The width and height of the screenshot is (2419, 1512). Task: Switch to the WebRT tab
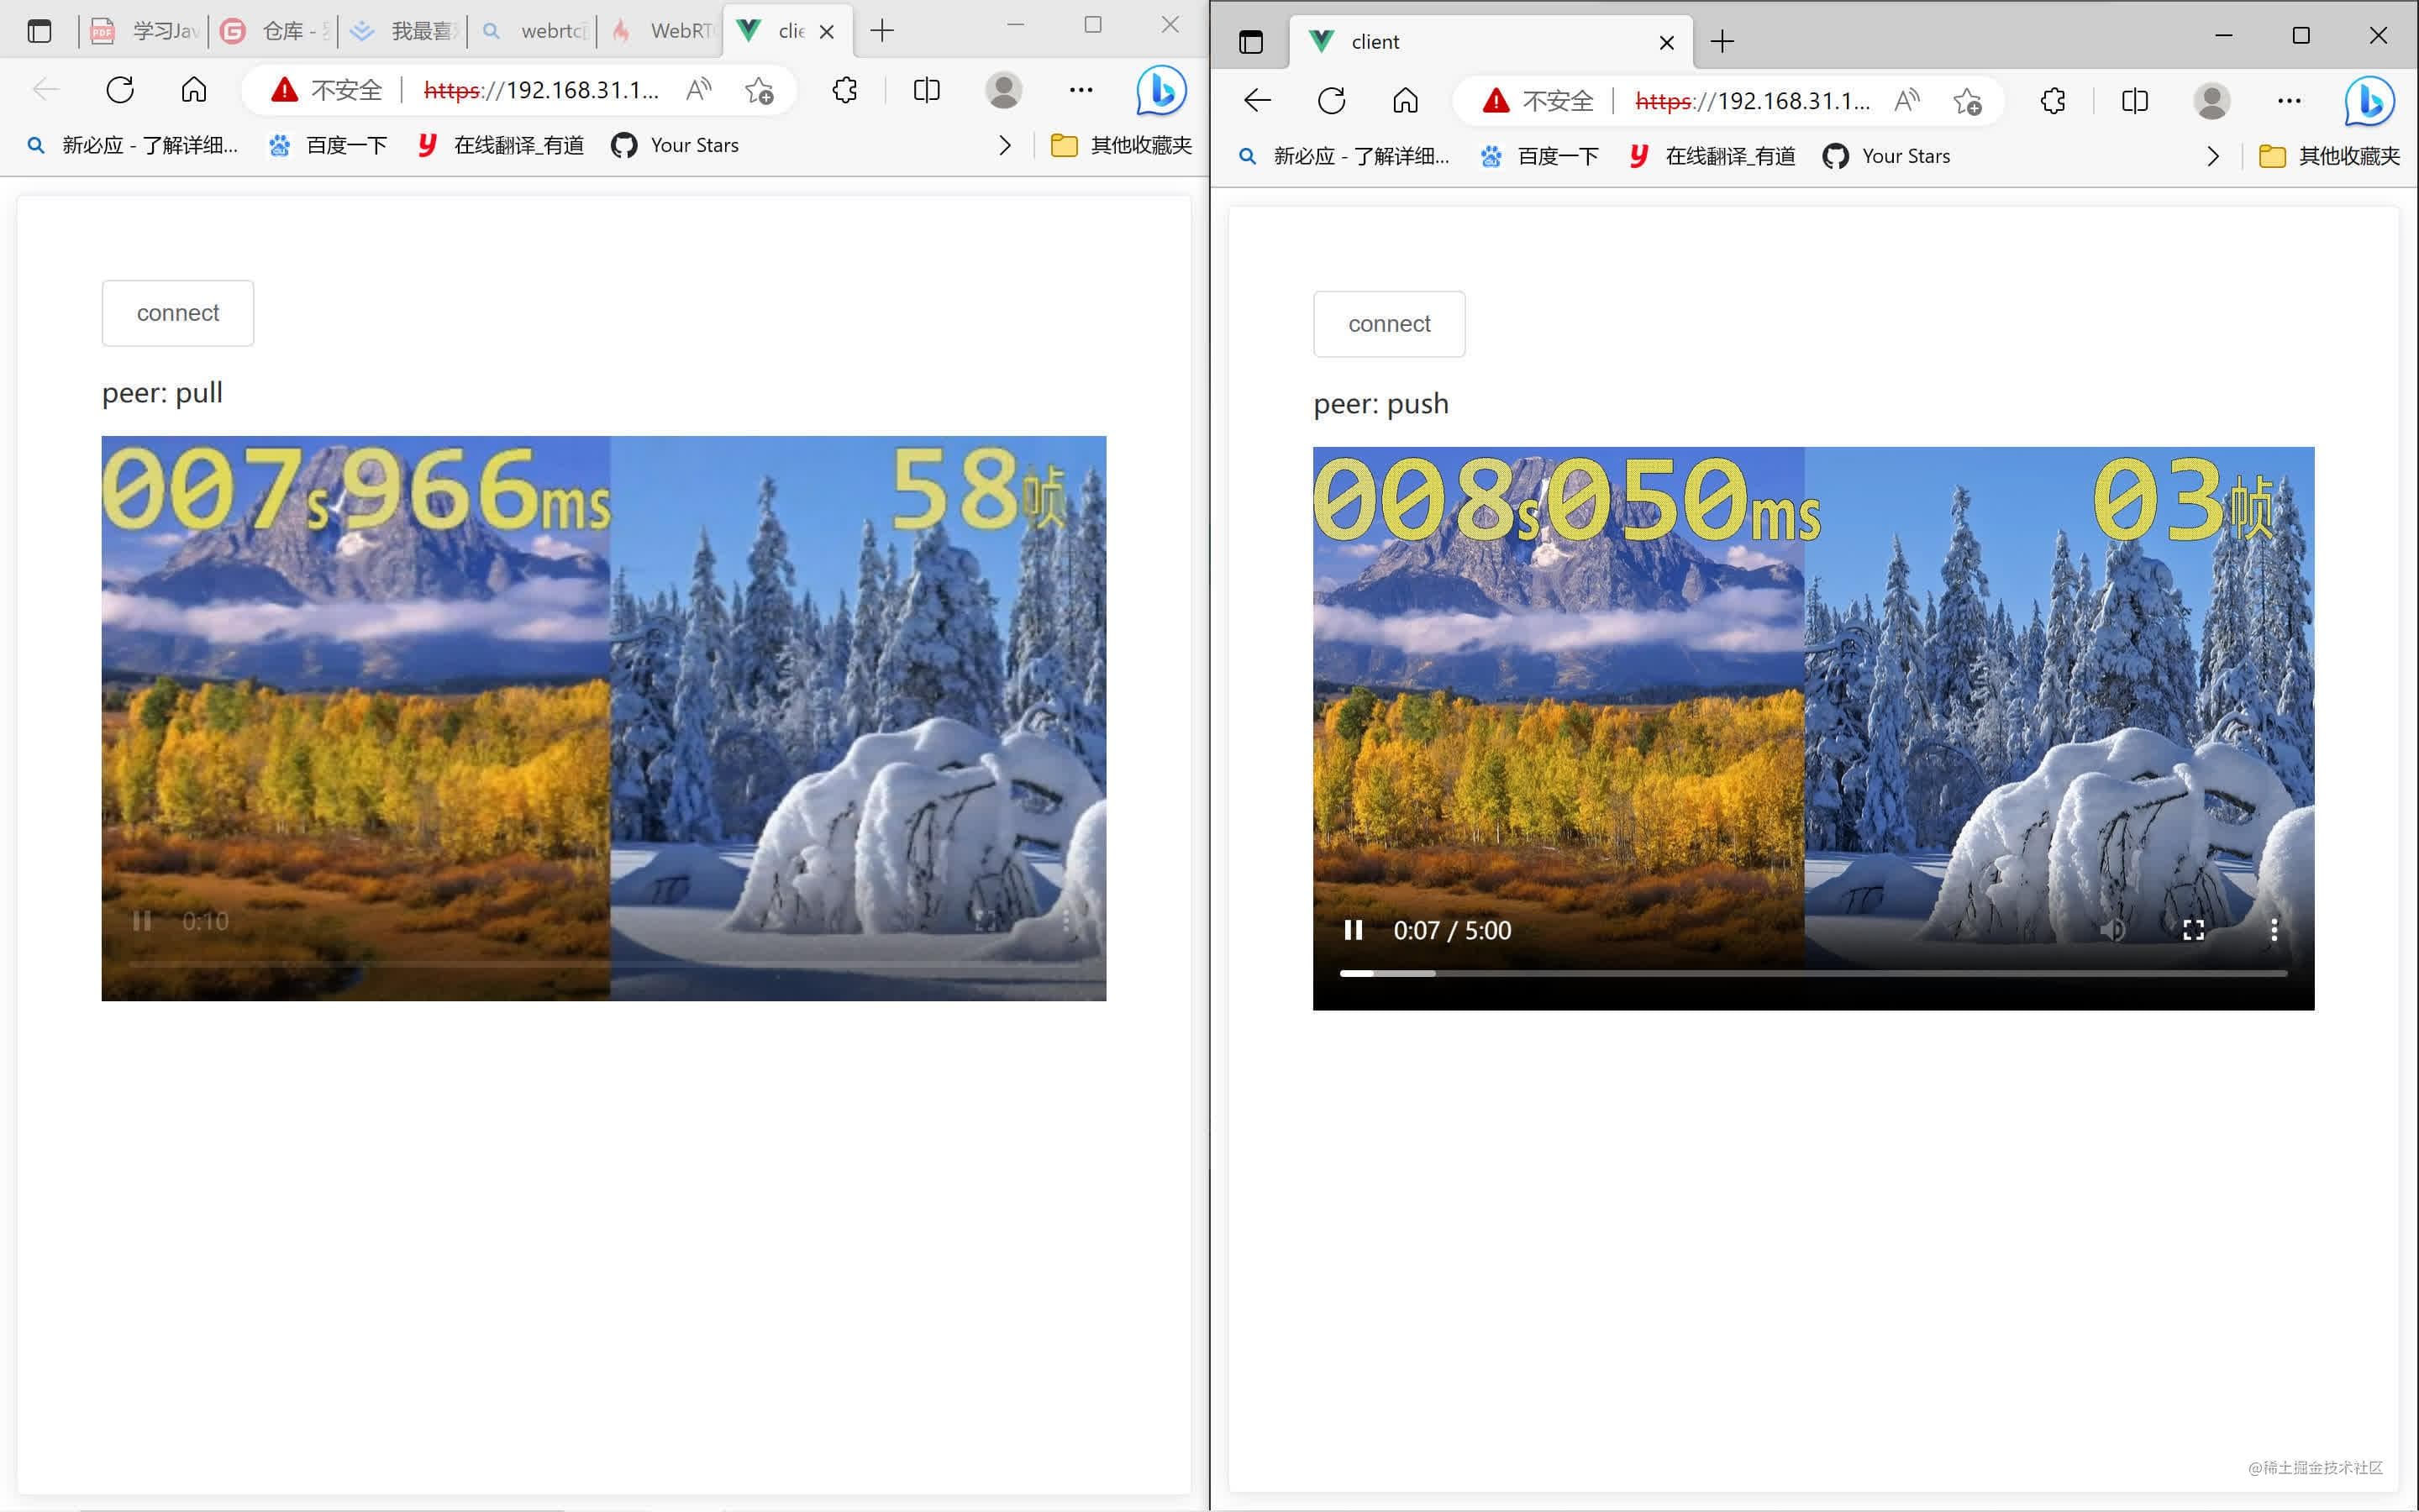tap(661, 31)
